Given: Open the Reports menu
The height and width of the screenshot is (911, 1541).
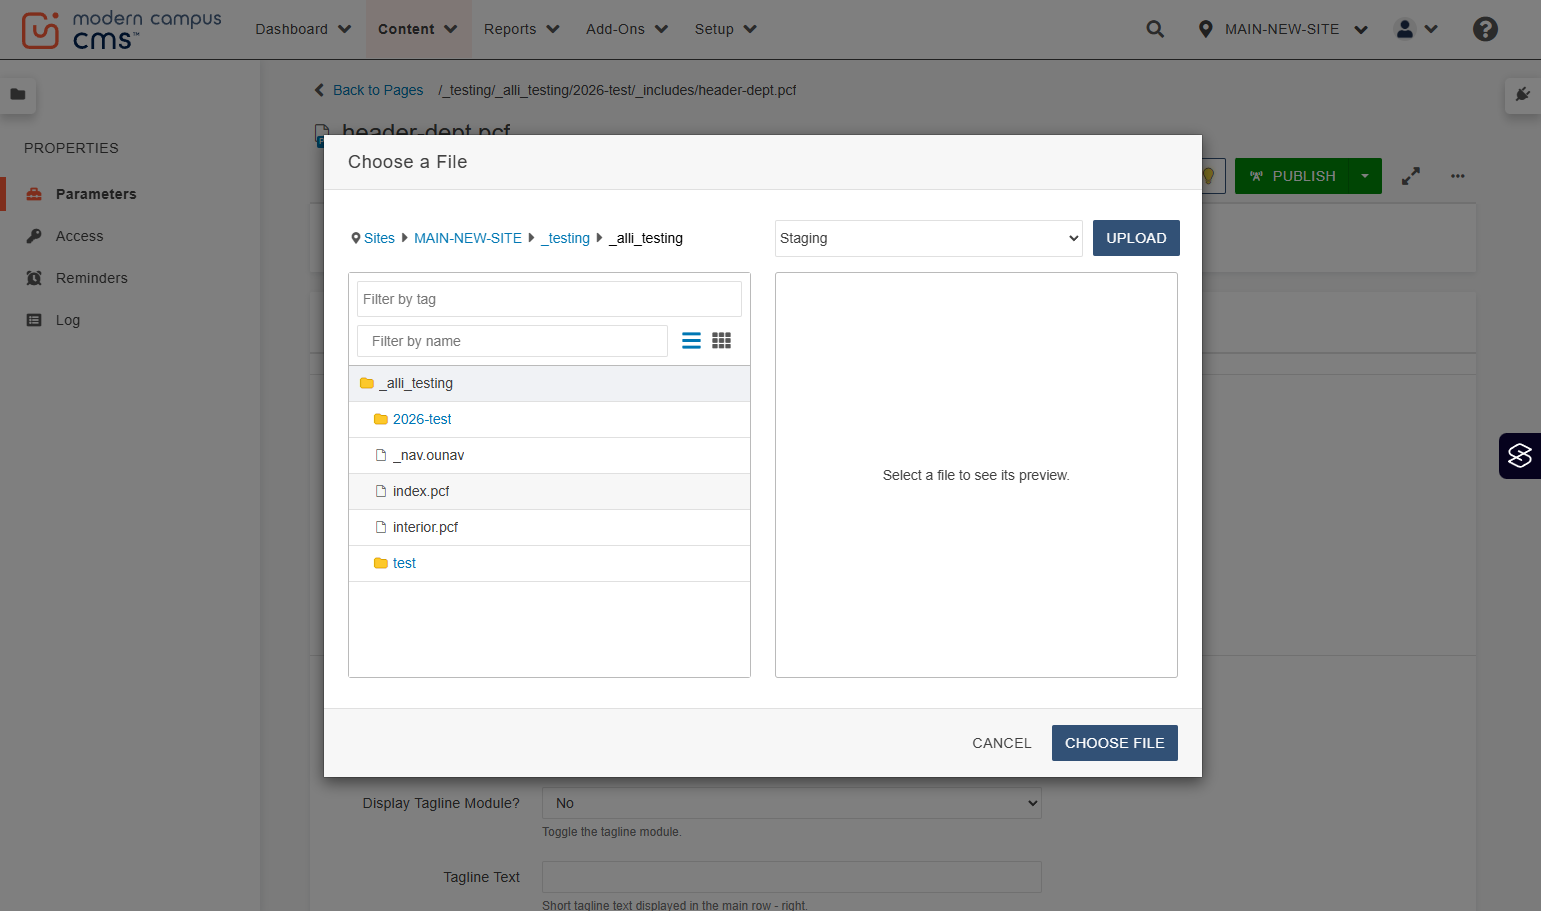Looking at the screenshot, I should [x=522, y=29].
